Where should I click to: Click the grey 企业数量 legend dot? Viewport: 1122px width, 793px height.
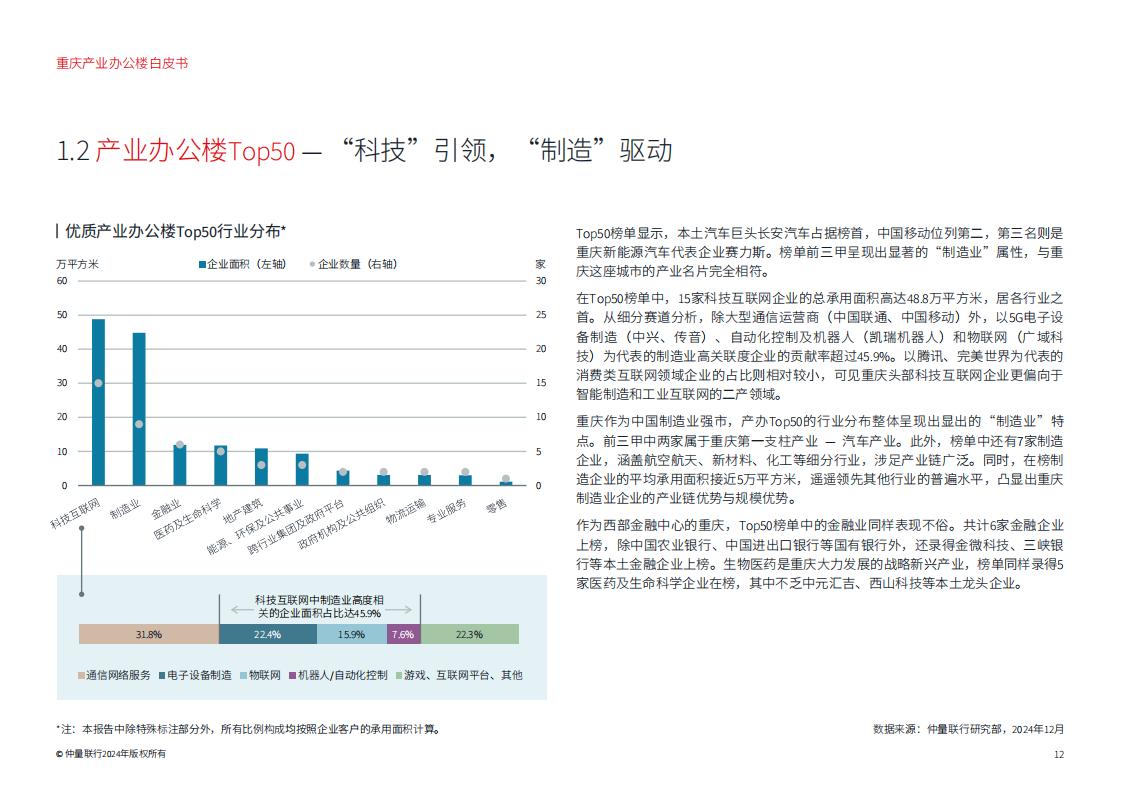(312, 265)
